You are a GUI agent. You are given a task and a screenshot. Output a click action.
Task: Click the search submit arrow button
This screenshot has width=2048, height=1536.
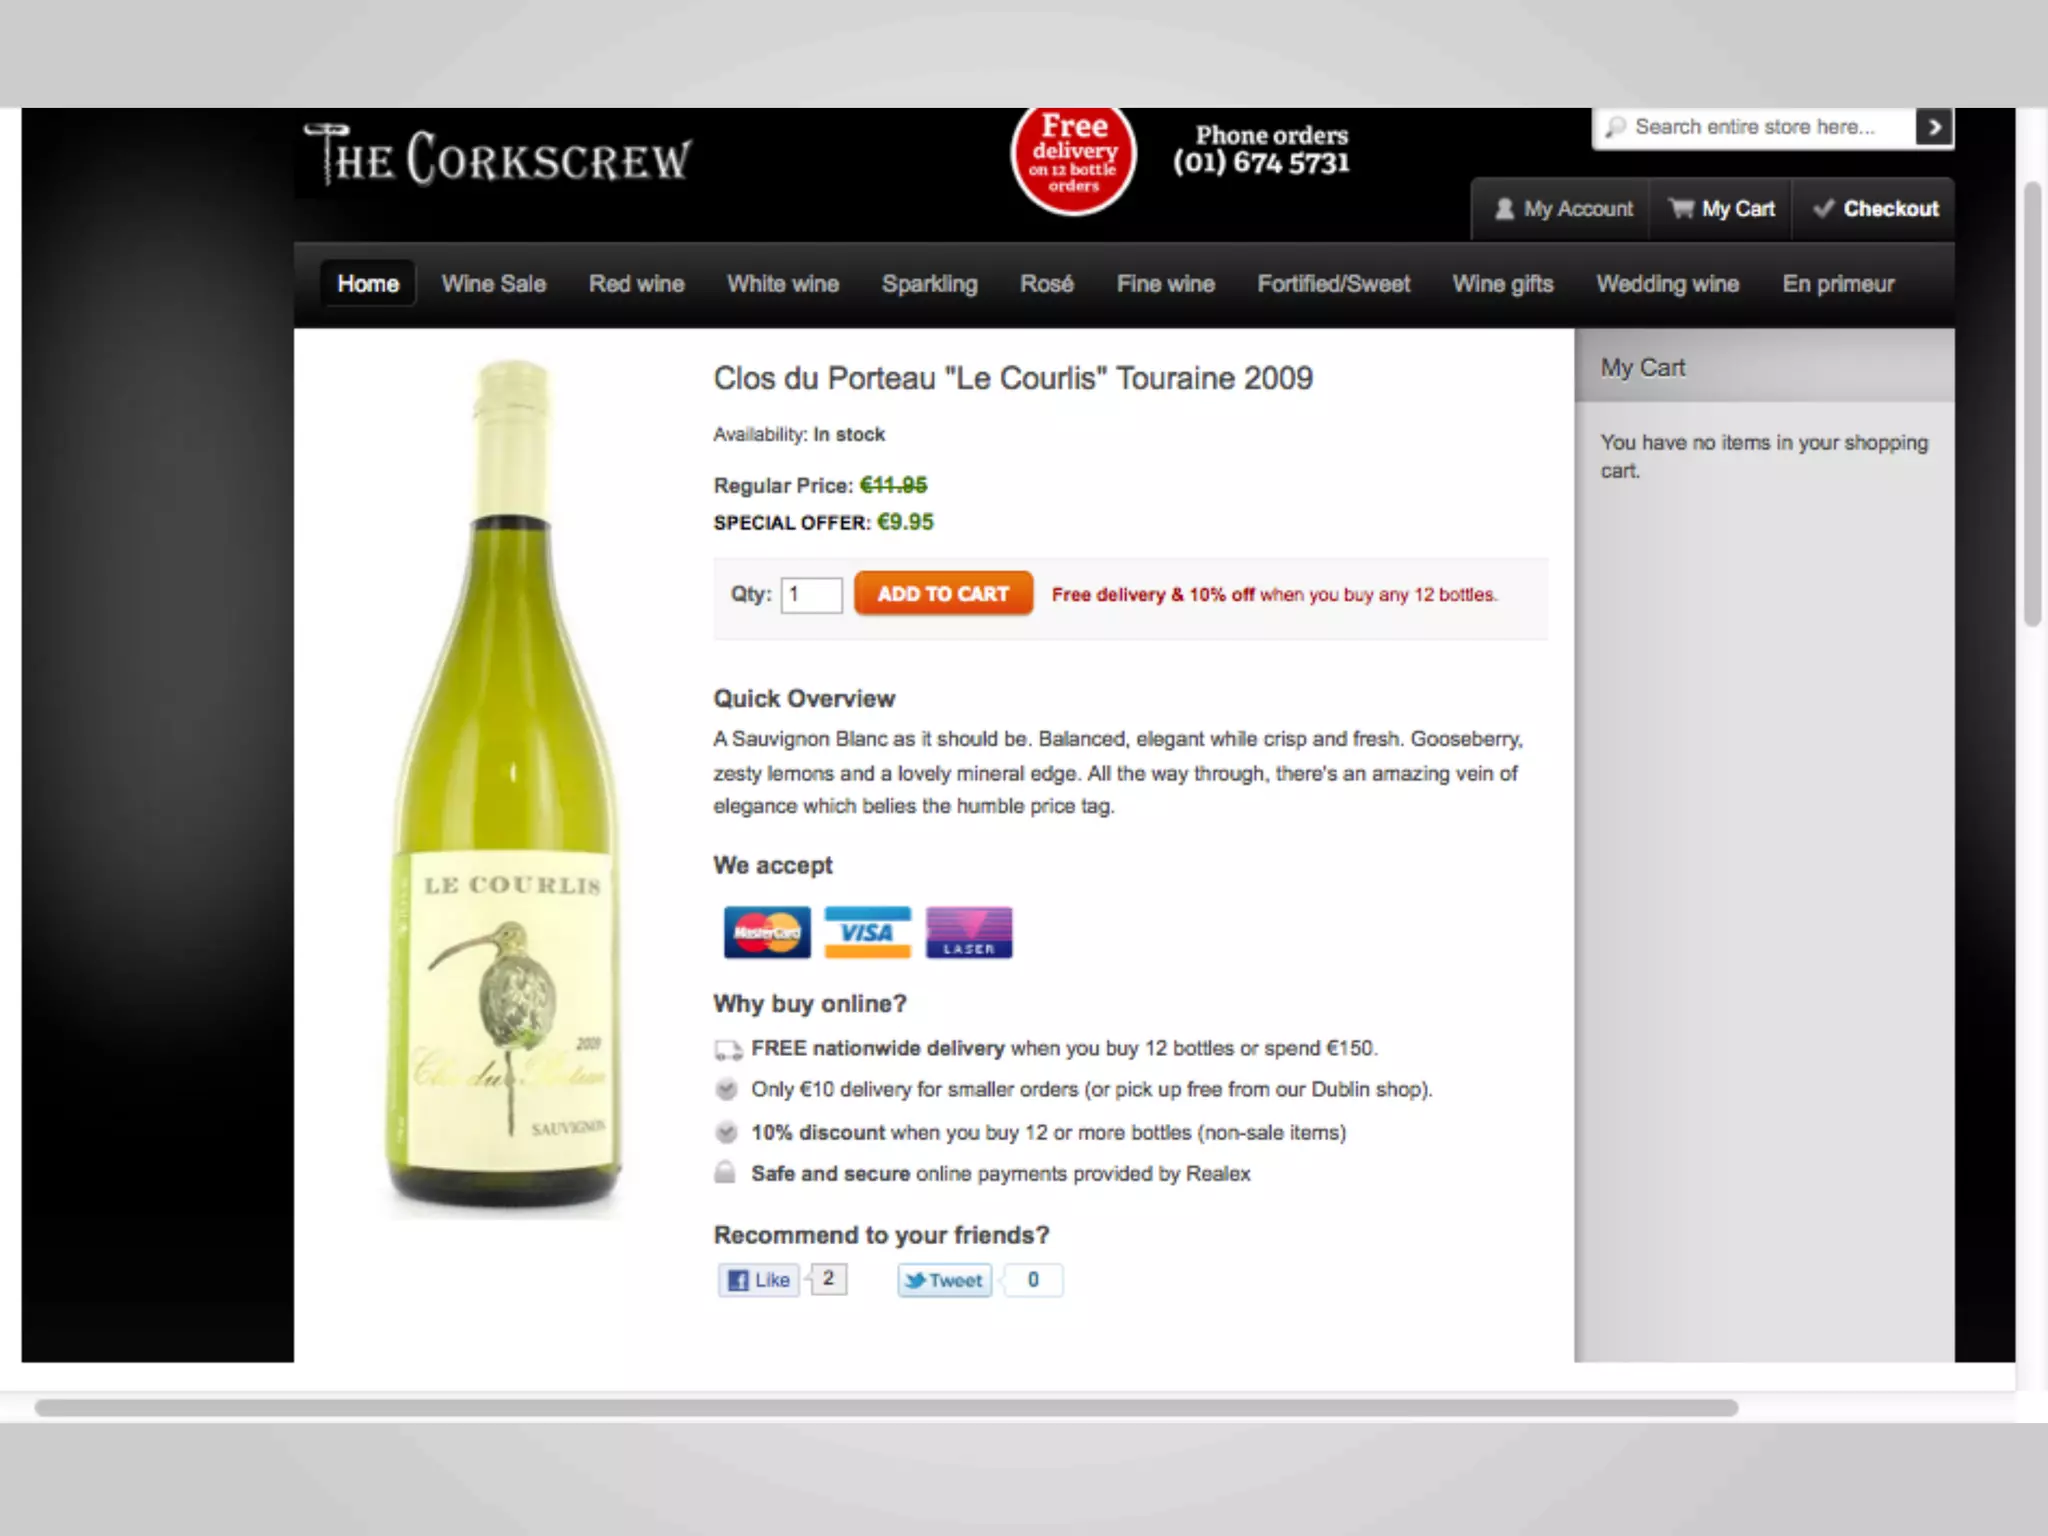click(1934, 127)
